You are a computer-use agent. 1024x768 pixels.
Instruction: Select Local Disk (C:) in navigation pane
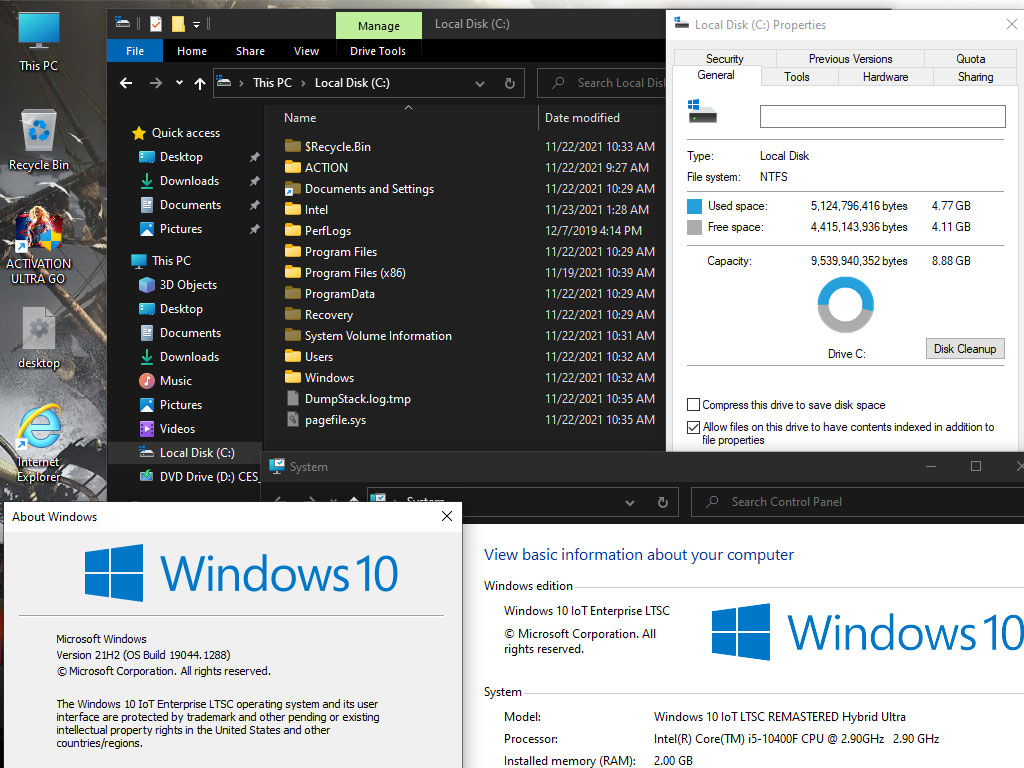(x=187, y=453)
